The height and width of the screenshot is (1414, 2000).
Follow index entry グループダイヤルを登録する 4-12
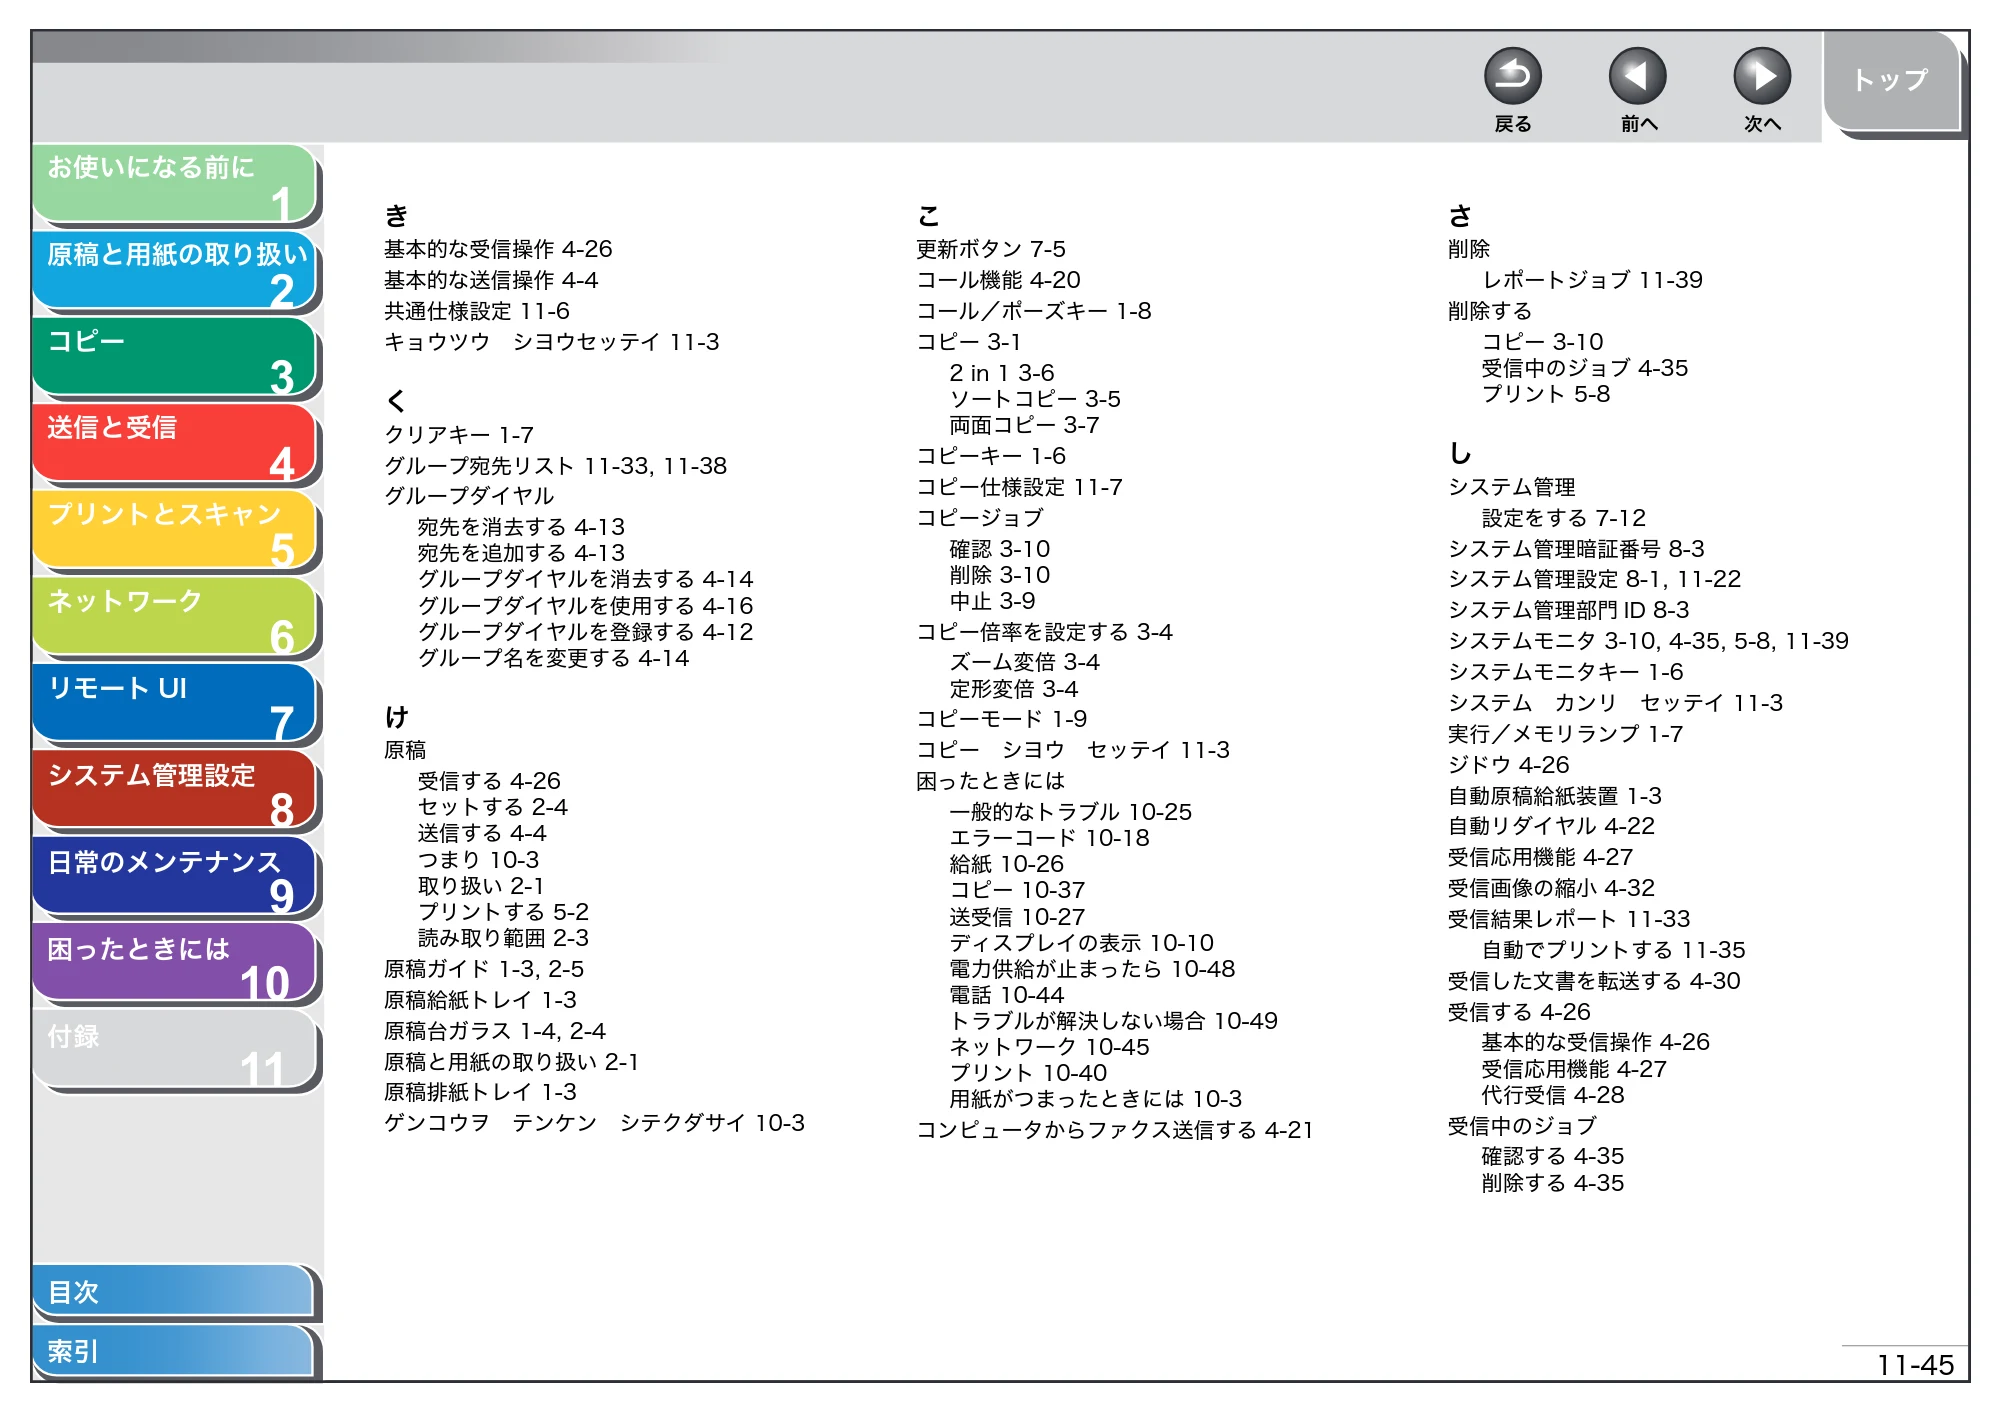pyautogui.click(x=585, y=632)
